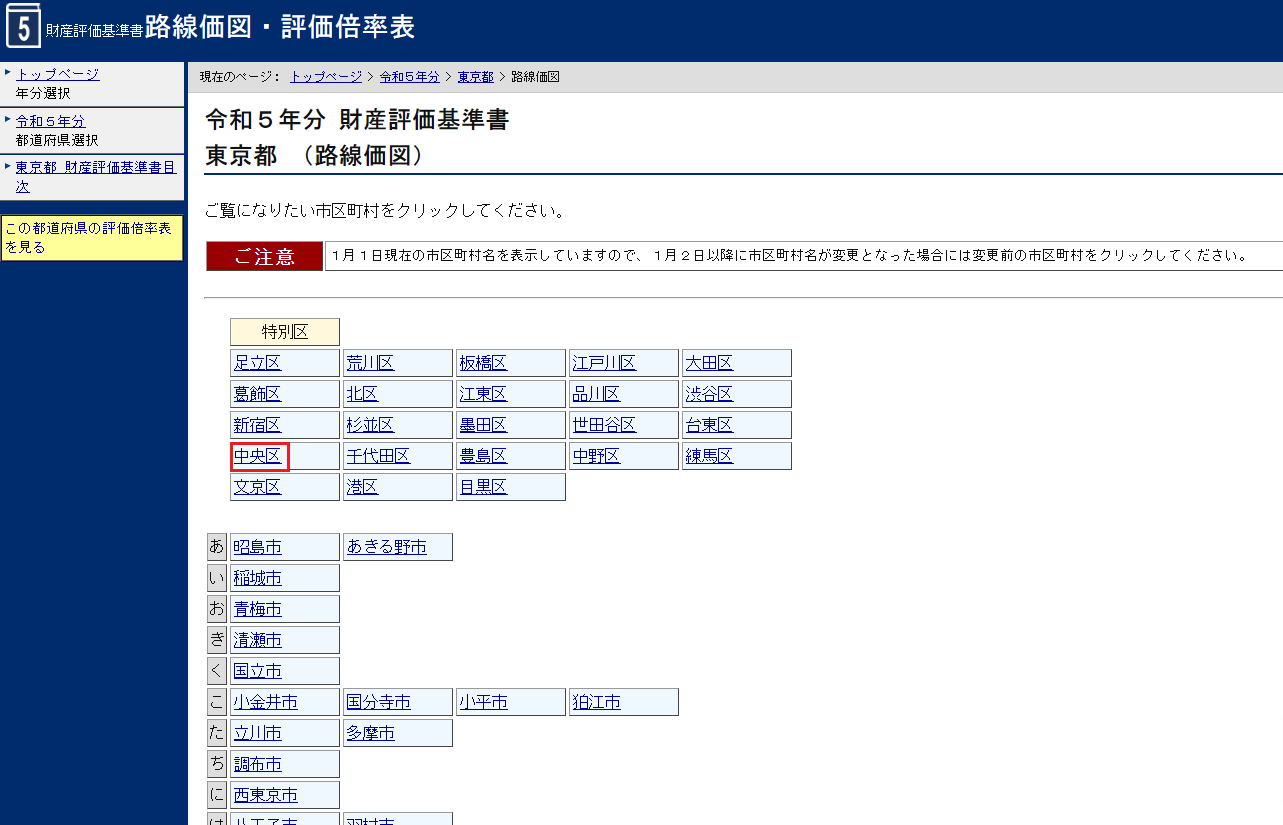Open 小平市 city link
Image resolution: width=1283 pixels, height=825 pixels.
point(483,702)
